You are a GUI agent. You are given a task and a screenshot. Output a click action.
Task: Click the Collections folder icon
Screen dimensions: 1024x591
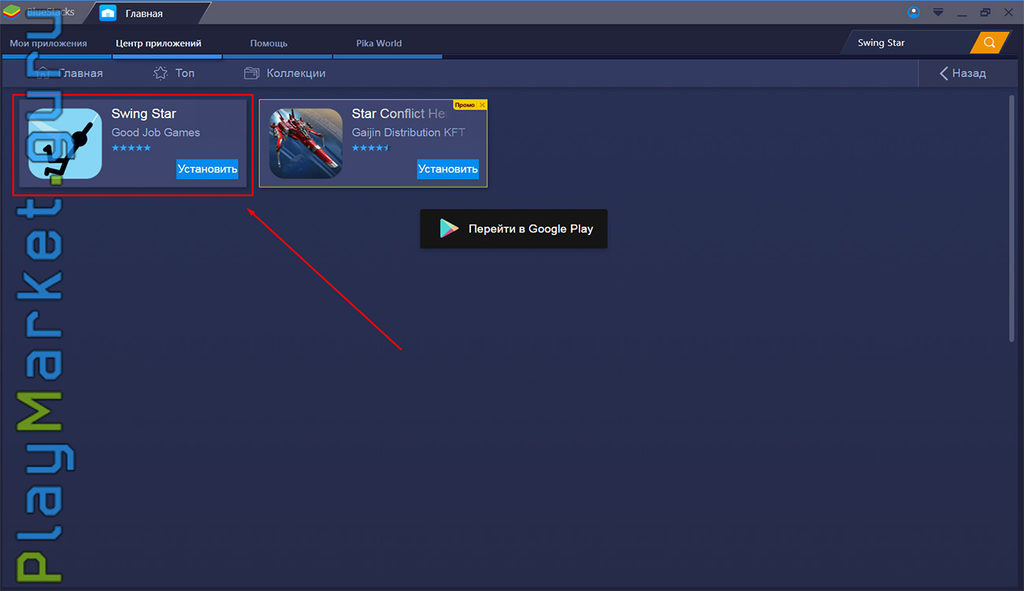click(x=251, y=73)
